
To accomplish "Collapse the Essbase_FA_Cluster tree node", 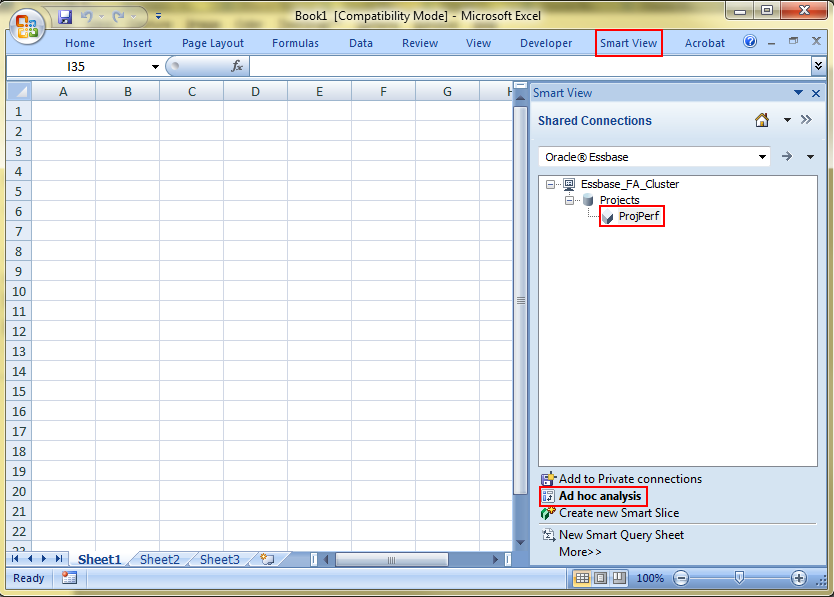I will point(551,184).
